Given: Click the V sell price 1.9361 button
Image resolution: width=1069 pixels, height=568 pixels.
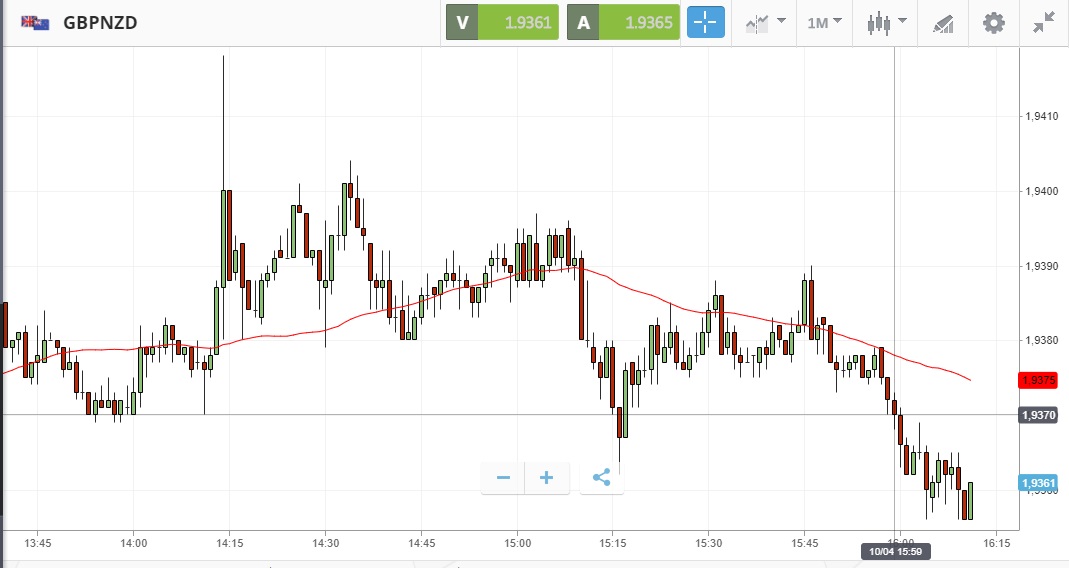Looking at the screenshot, I should click(502, 22).
